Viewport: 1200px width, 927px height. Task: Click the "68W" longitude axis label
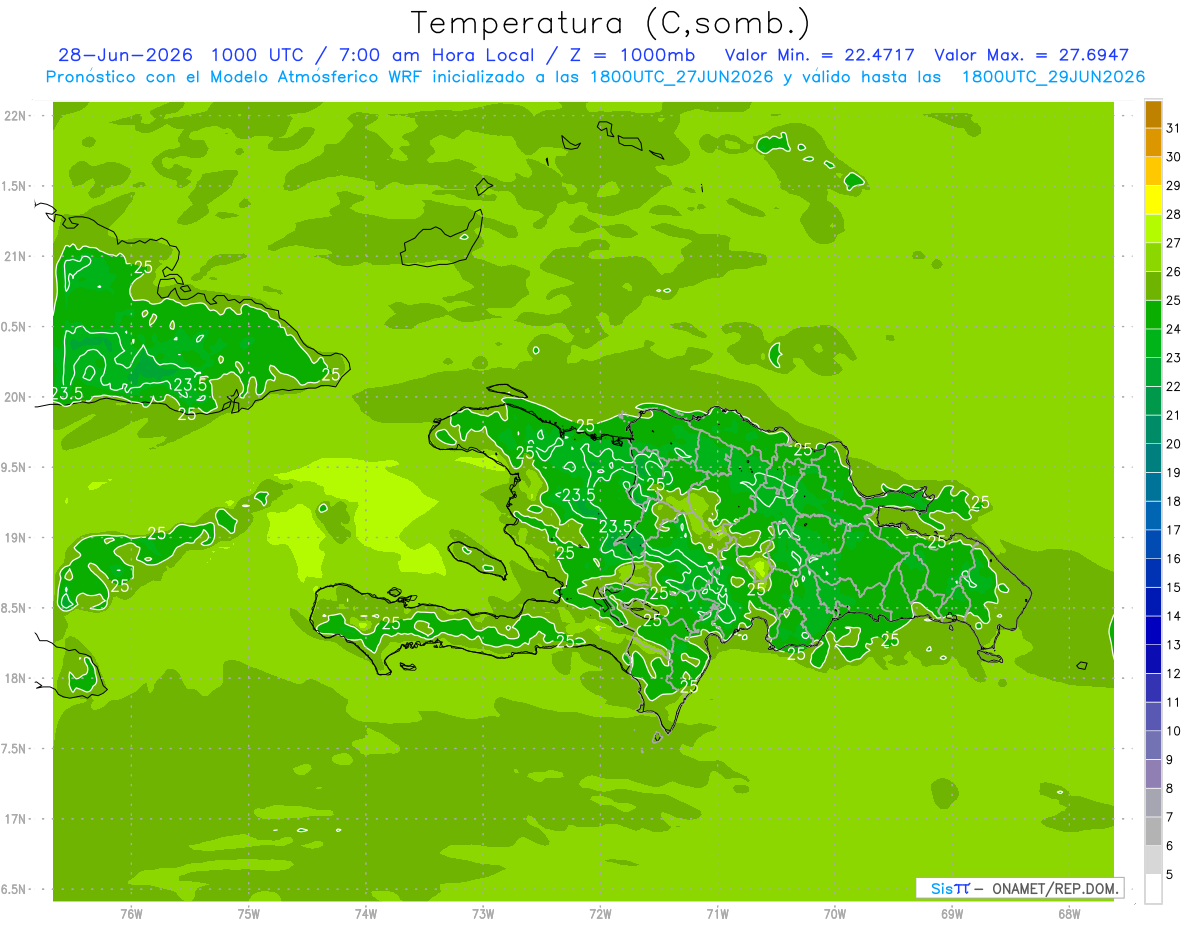1069,914
